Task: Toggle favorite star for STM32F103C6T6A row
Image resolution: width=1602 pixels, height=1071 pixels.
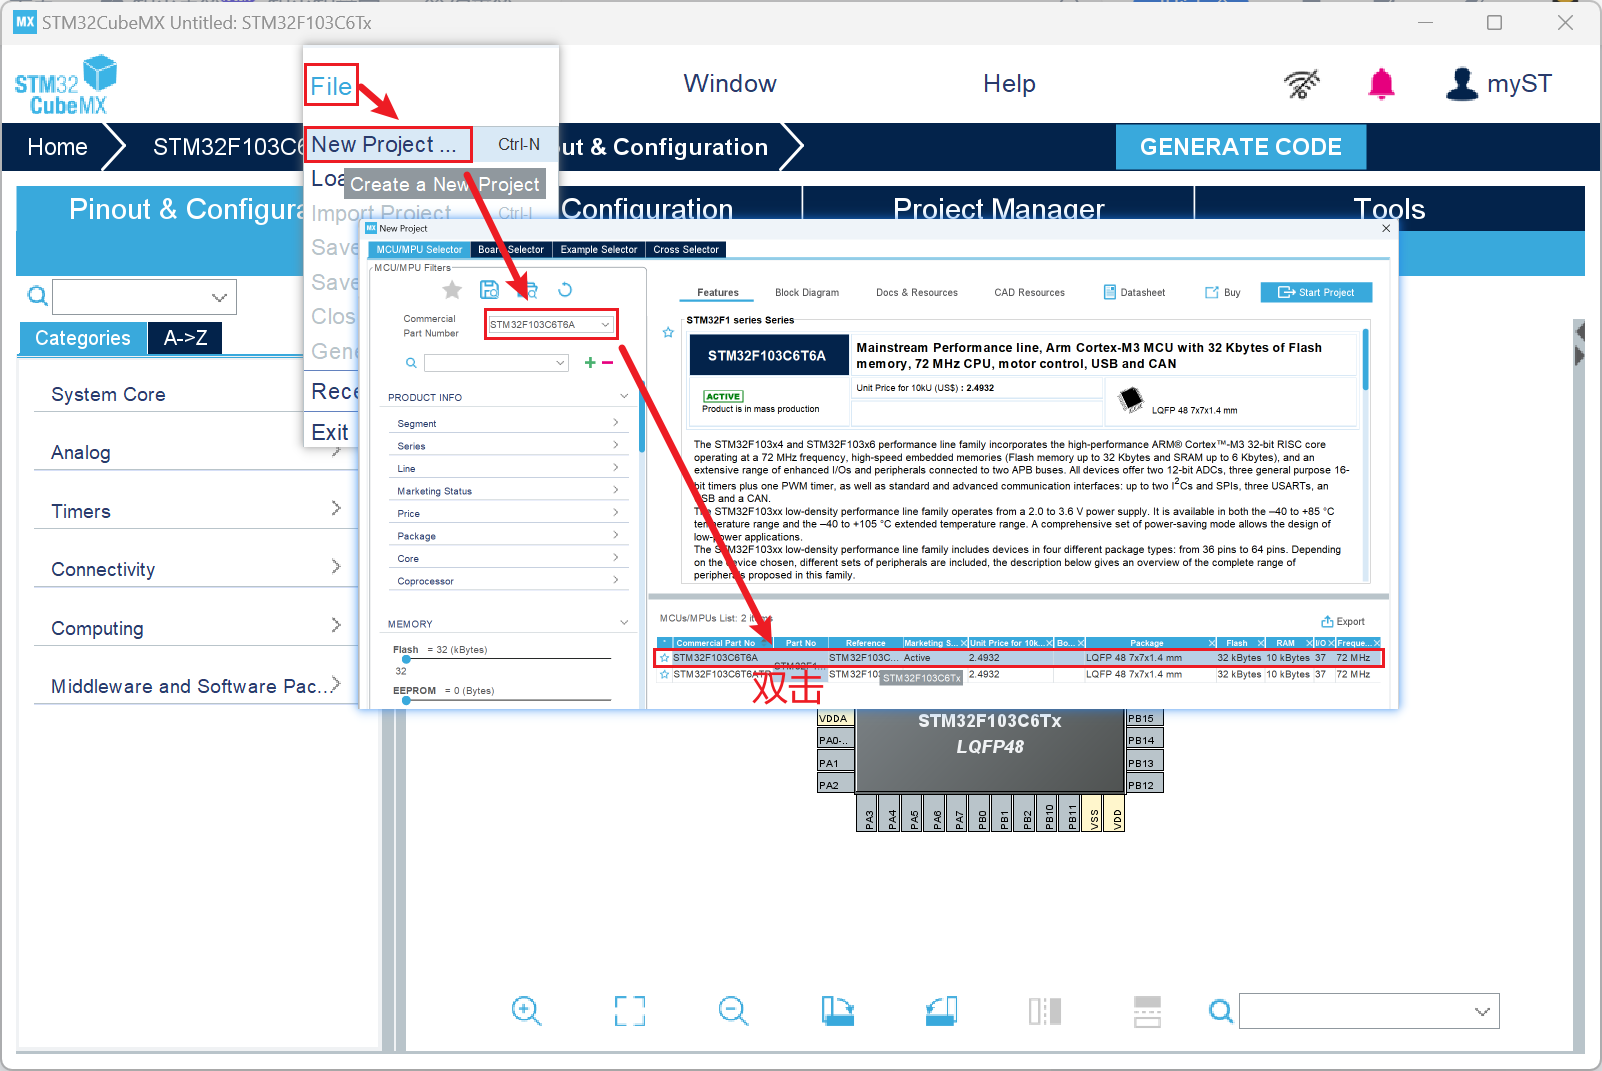Action: tap(664, 658)
